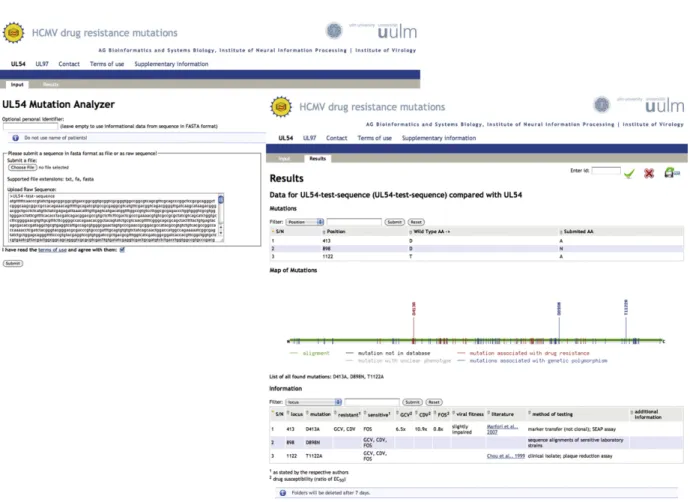Click the Mutations filter text field
The image size is (690, 502).
[354, 222]
